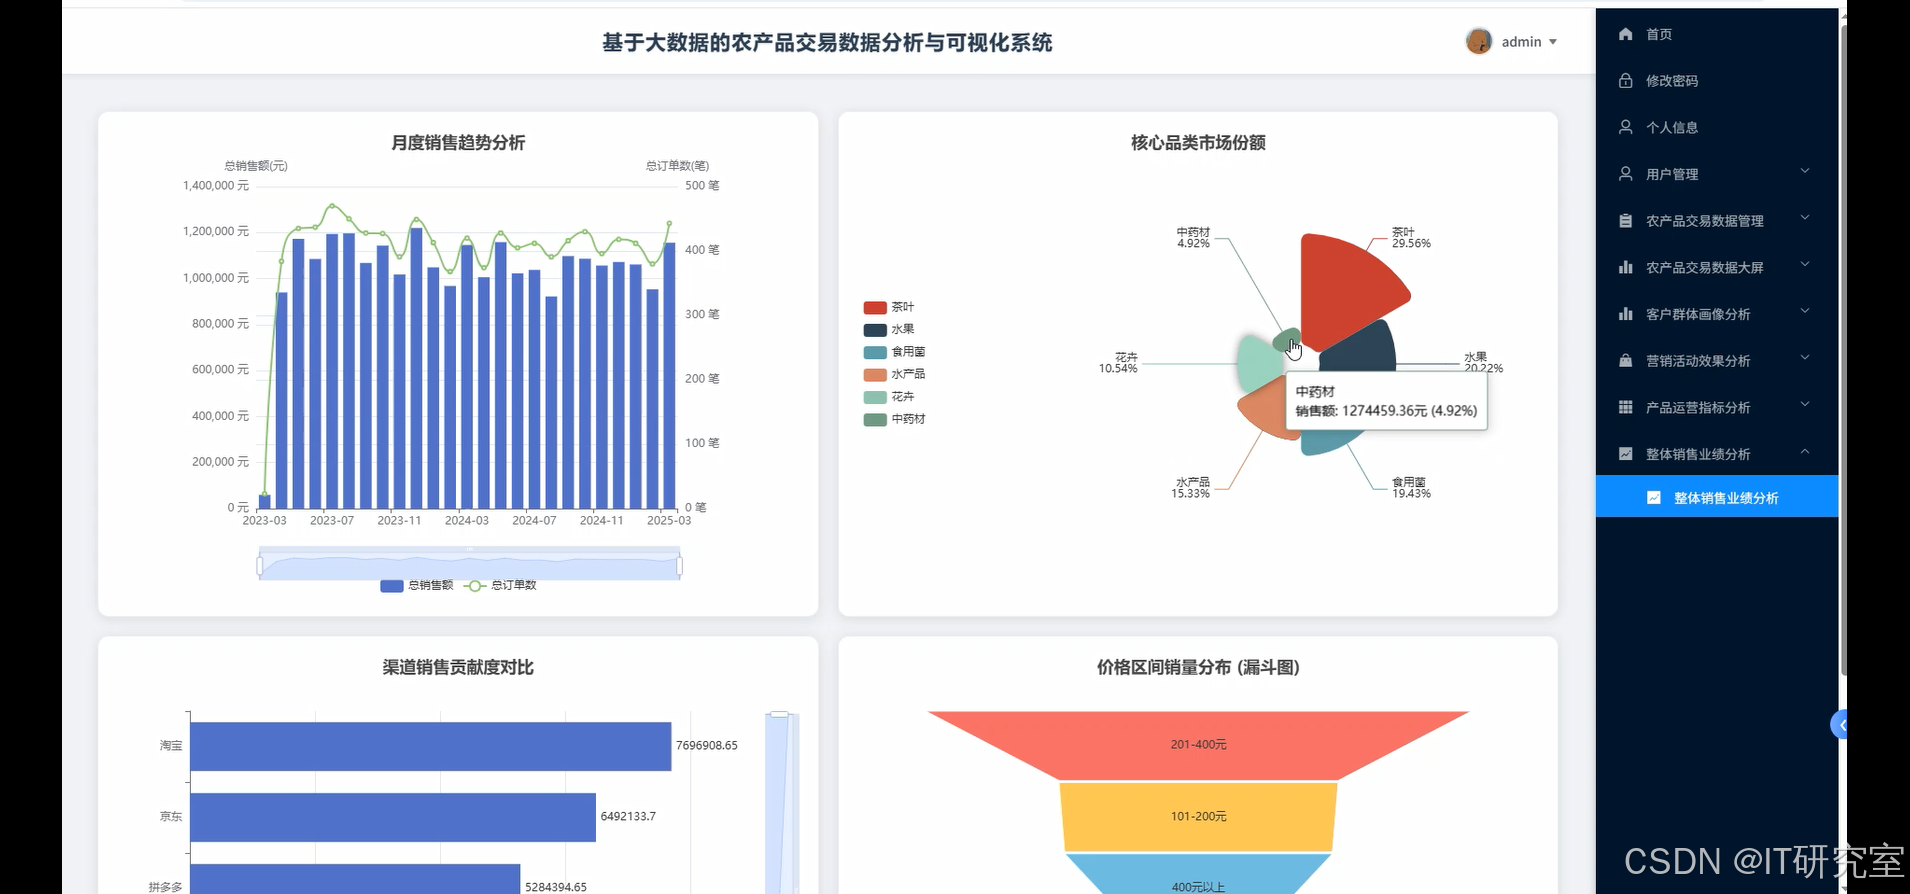1910x894 pixels.
Task: Click the 7696908.65 value label
Action: [x=707, y=745]
